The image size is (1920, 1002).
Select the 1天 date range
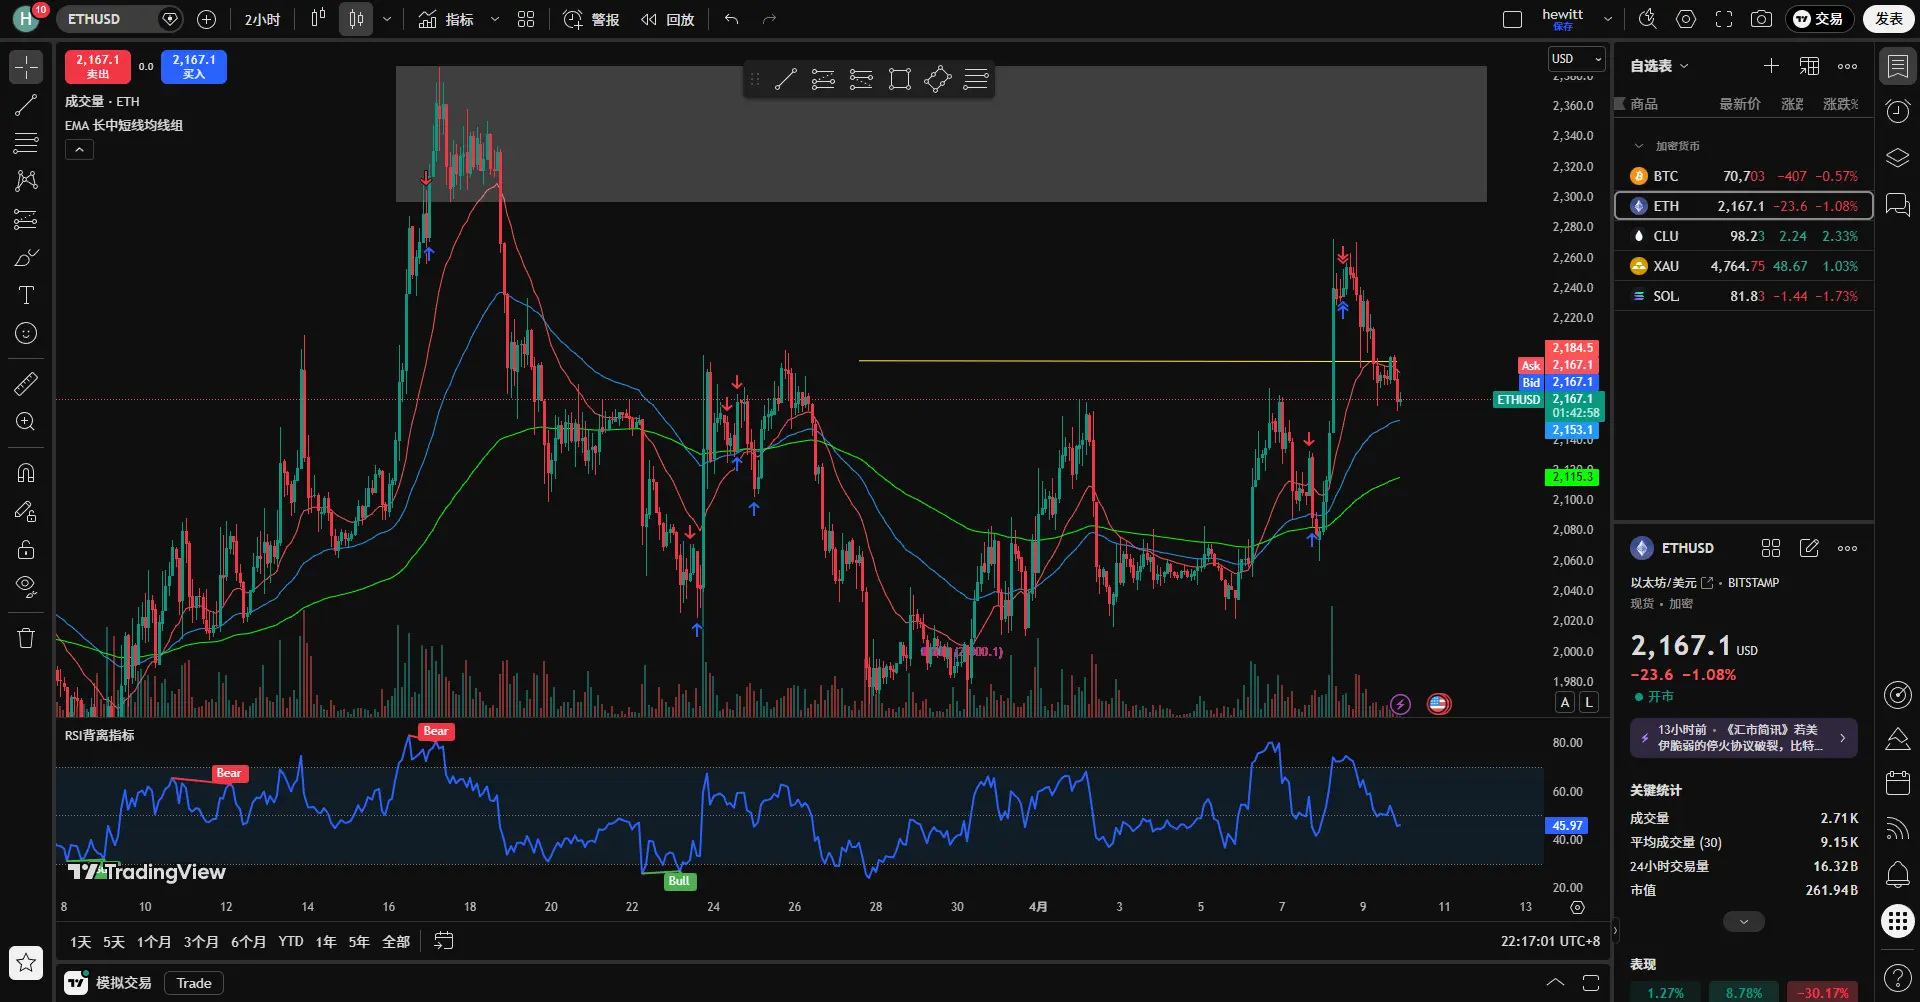(81, 942)
